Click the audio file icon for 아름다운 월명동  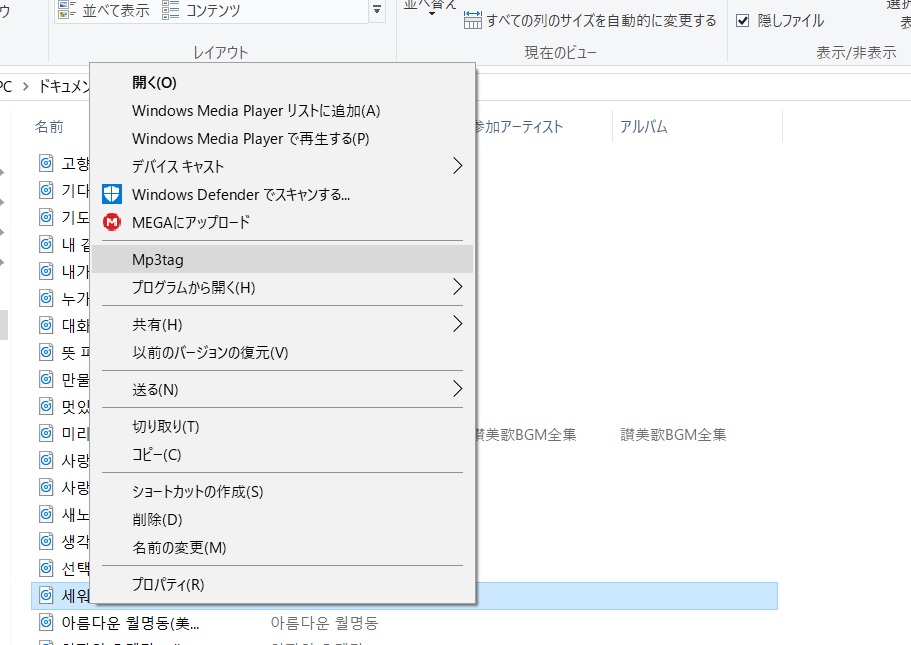(46, 623)
